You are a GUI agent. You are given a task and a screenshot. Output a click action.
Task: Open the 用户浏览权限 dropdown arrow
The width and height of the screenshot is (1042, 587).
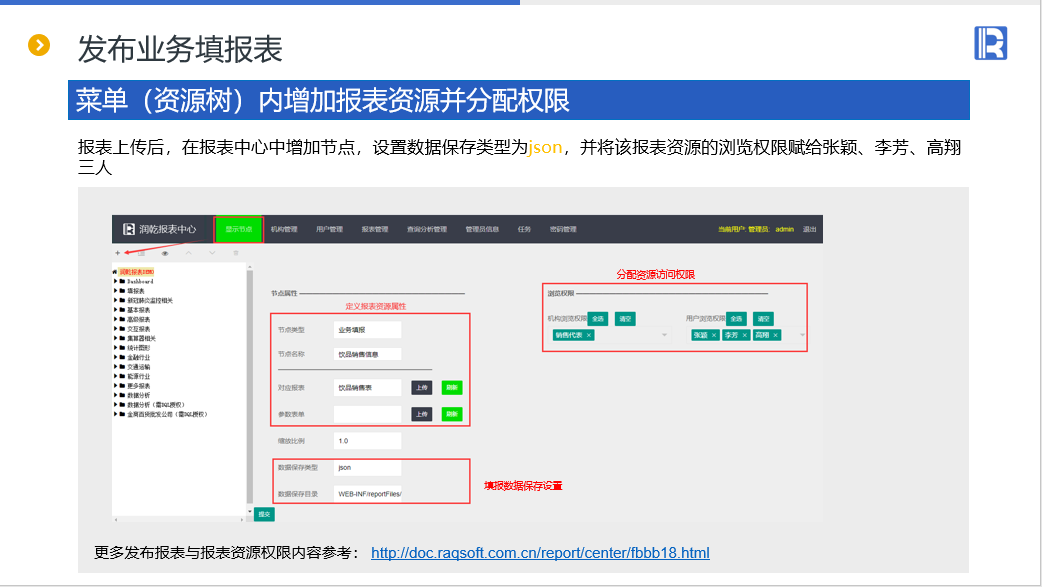click(802, 335)
